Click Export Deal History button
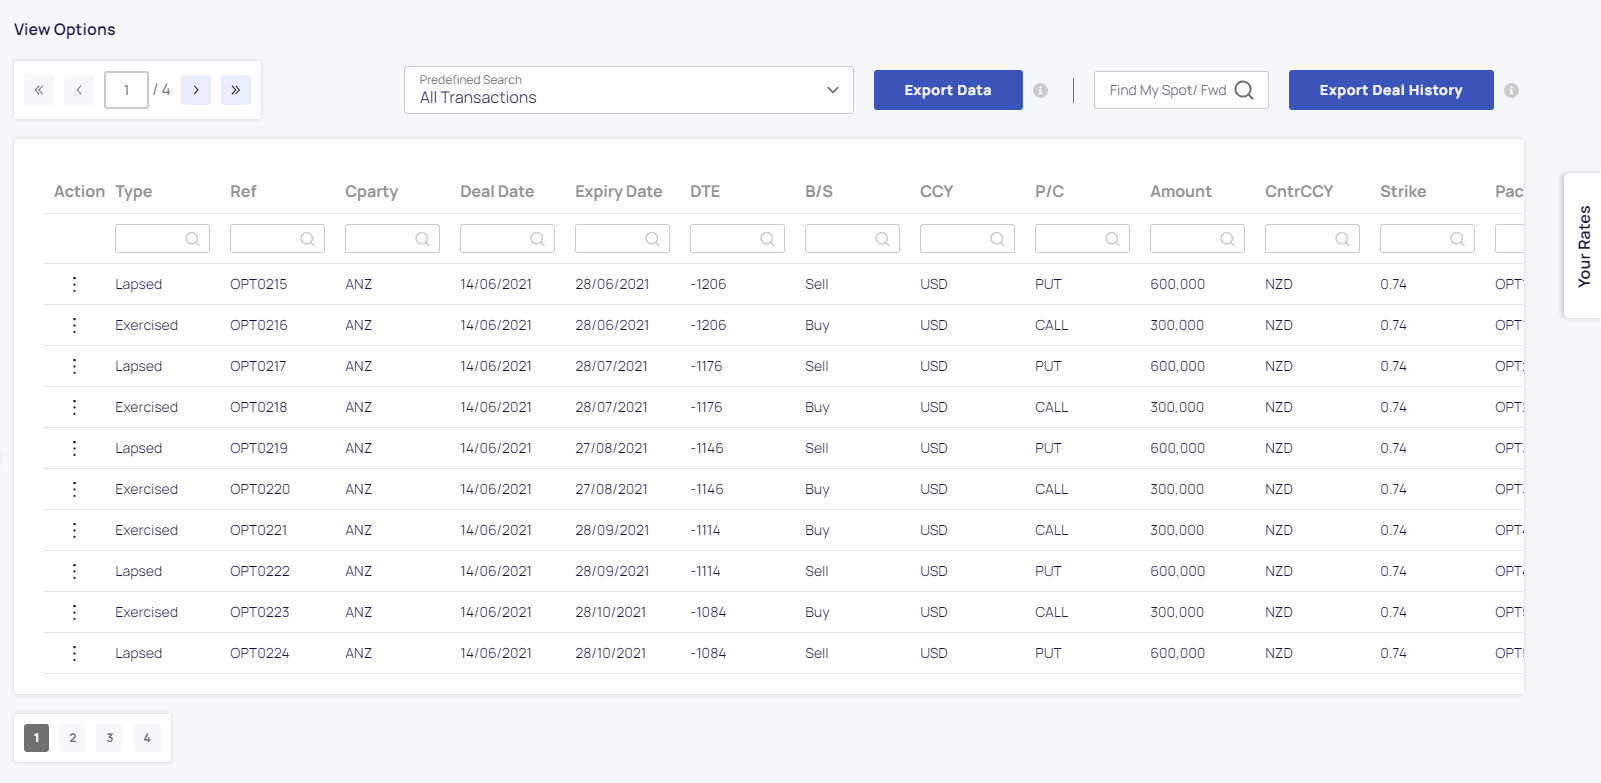 tap(1391, 90)
